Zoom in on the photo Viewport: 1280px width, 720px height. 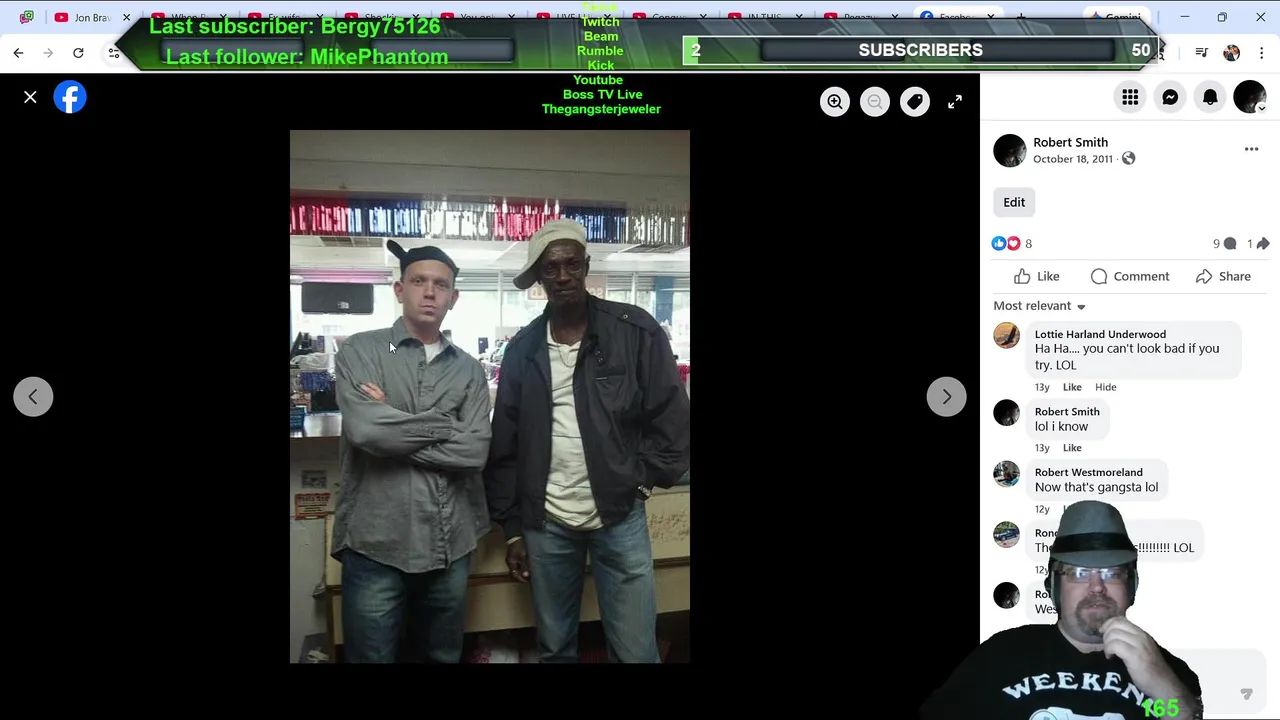835,101
